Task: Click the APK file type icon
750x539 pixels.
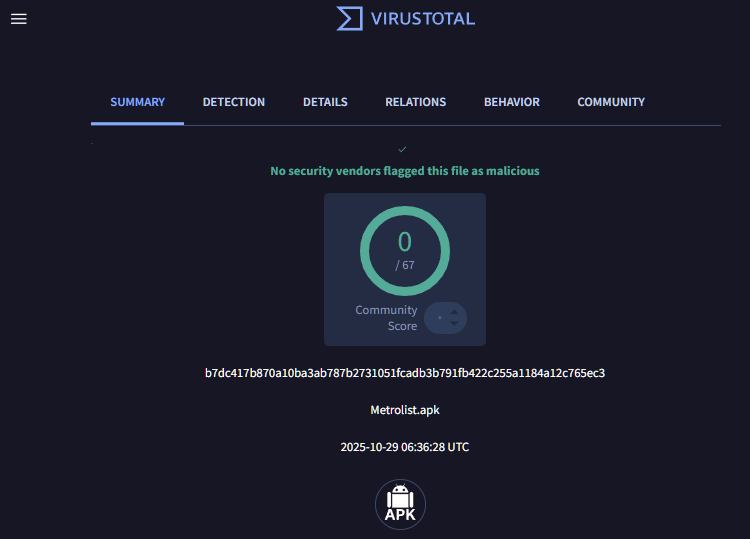Action: coord(400,504)
